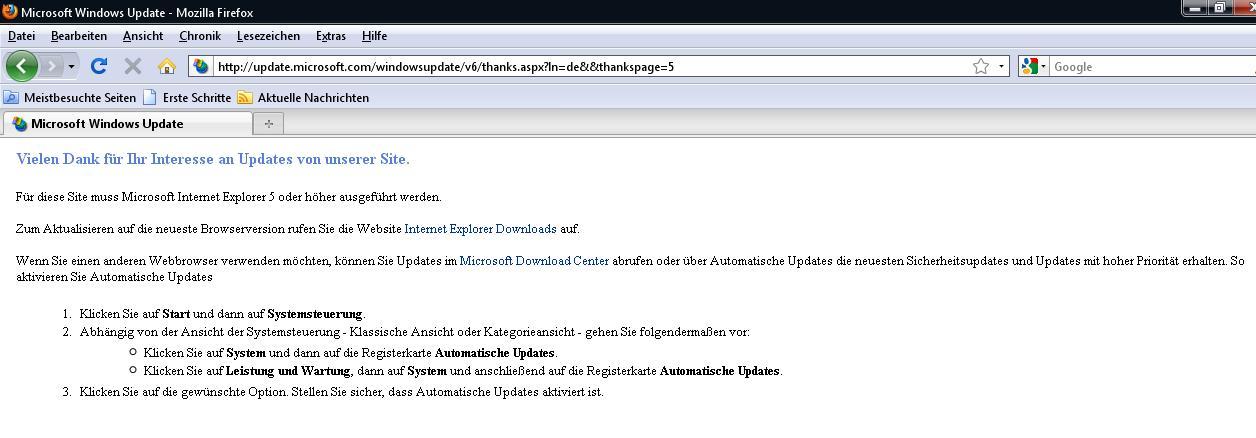Bookmark this page with the star
This screenshot has width=1256, height=438.
click(981, 66)
